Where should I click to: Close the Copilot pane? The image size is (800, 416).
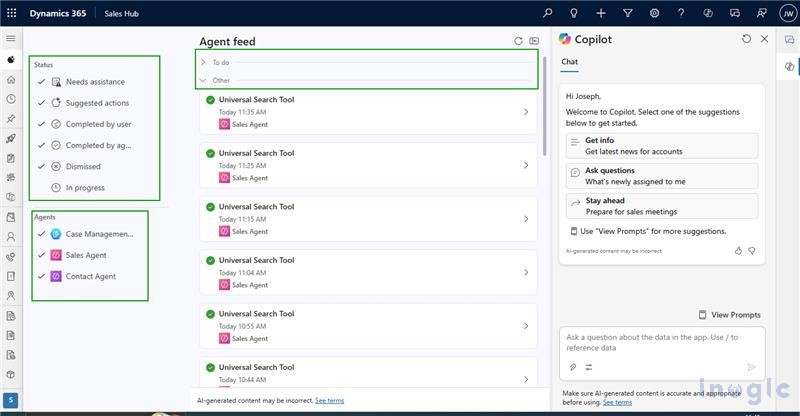point(764,39)
